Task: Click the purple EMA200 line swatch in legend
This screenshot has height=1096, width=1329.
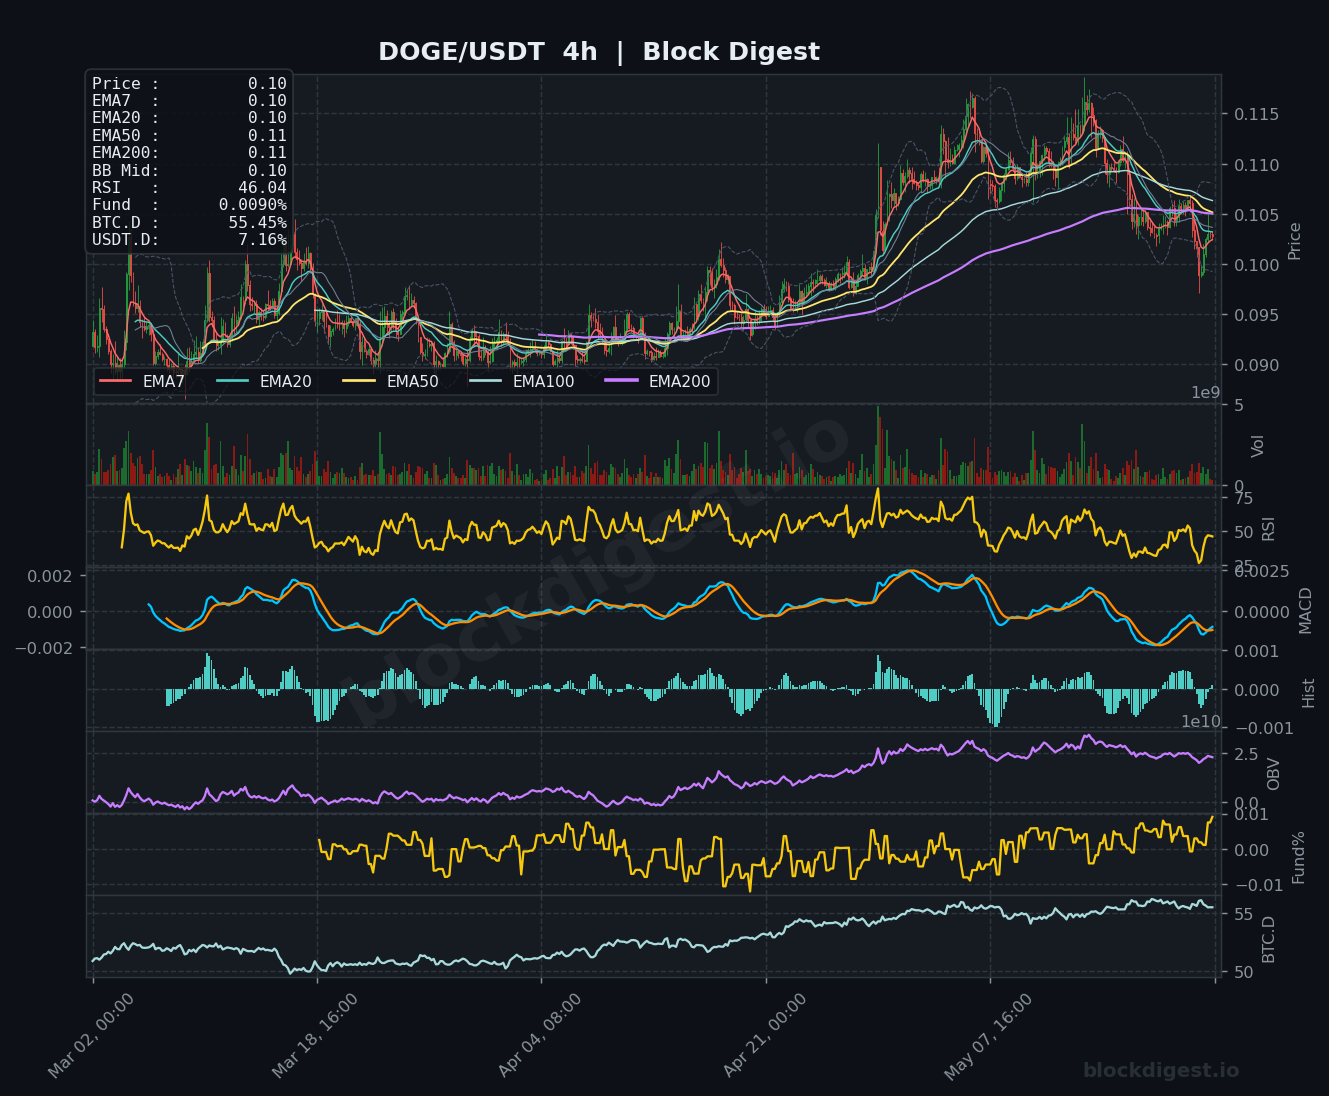Action: 621,381
